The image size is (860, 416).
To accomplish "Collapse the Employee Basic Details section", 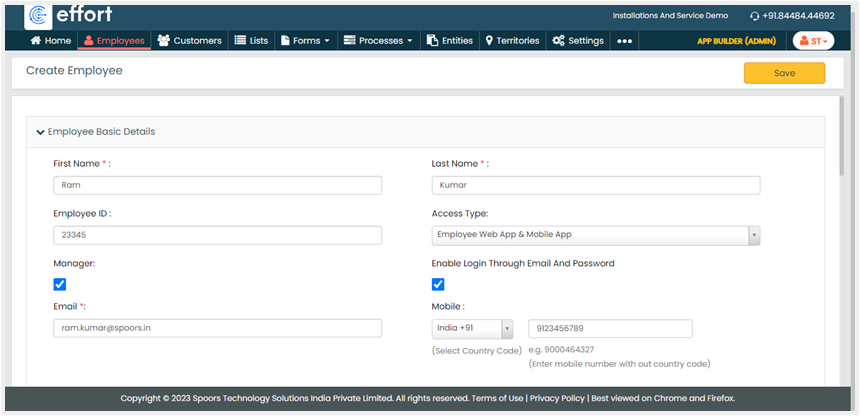I will pos(40,132).
